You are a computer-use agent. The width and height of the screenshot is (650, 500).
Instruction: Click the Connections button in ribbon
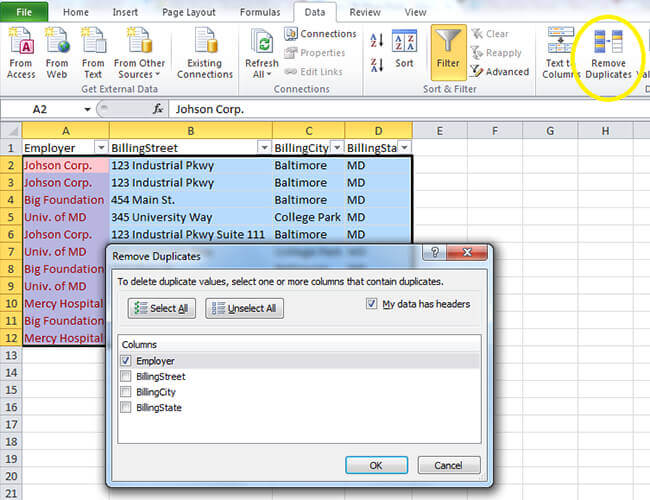tap(320, 34)
